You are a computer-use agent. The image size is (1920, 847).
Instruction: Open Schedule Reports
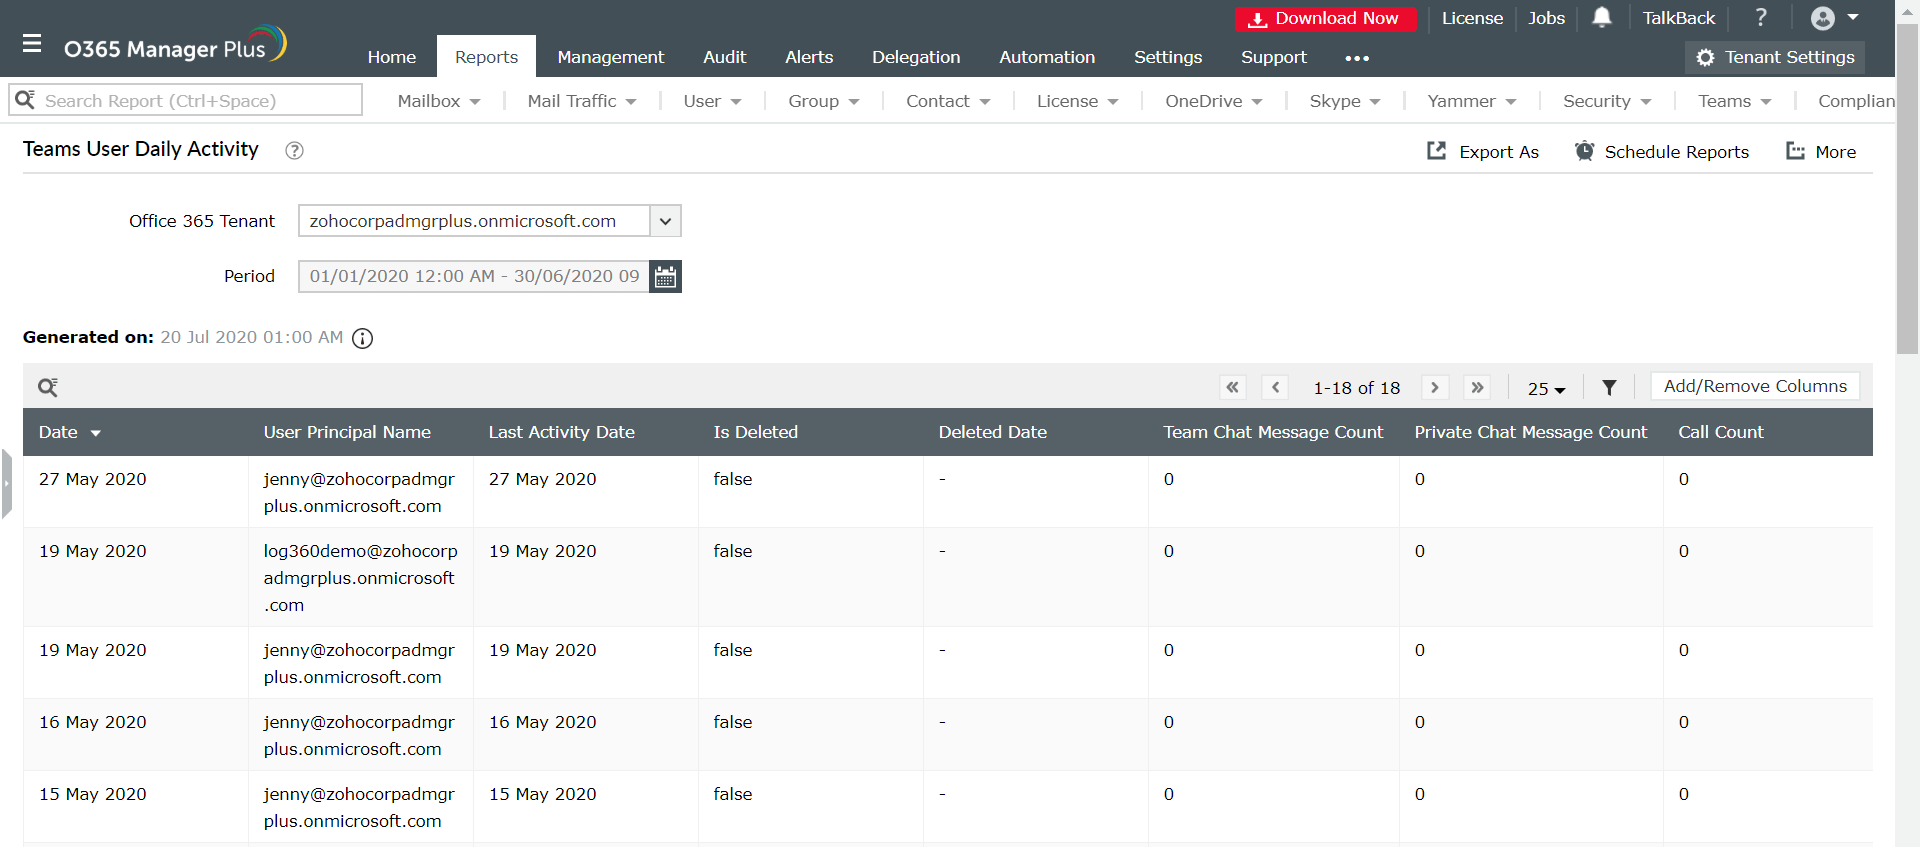coord(1661,151)
